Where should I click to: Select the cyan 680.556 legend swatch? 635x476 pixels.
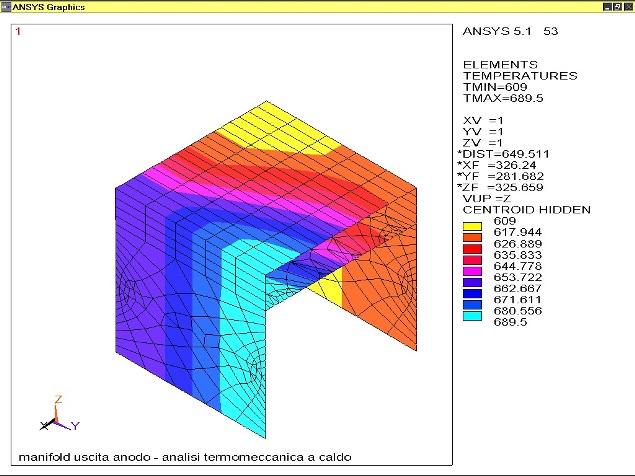472,316
